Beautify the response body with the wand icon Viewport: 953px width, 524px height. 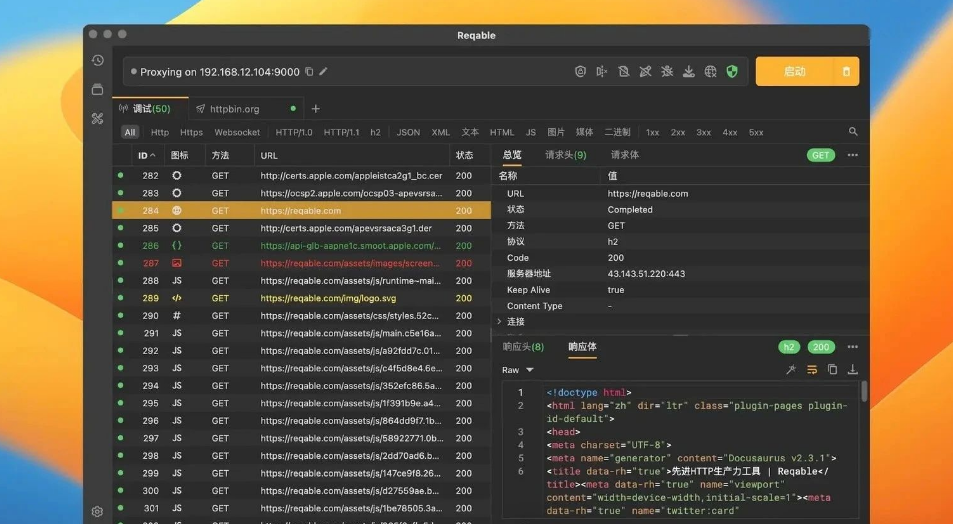pos(791,370)
